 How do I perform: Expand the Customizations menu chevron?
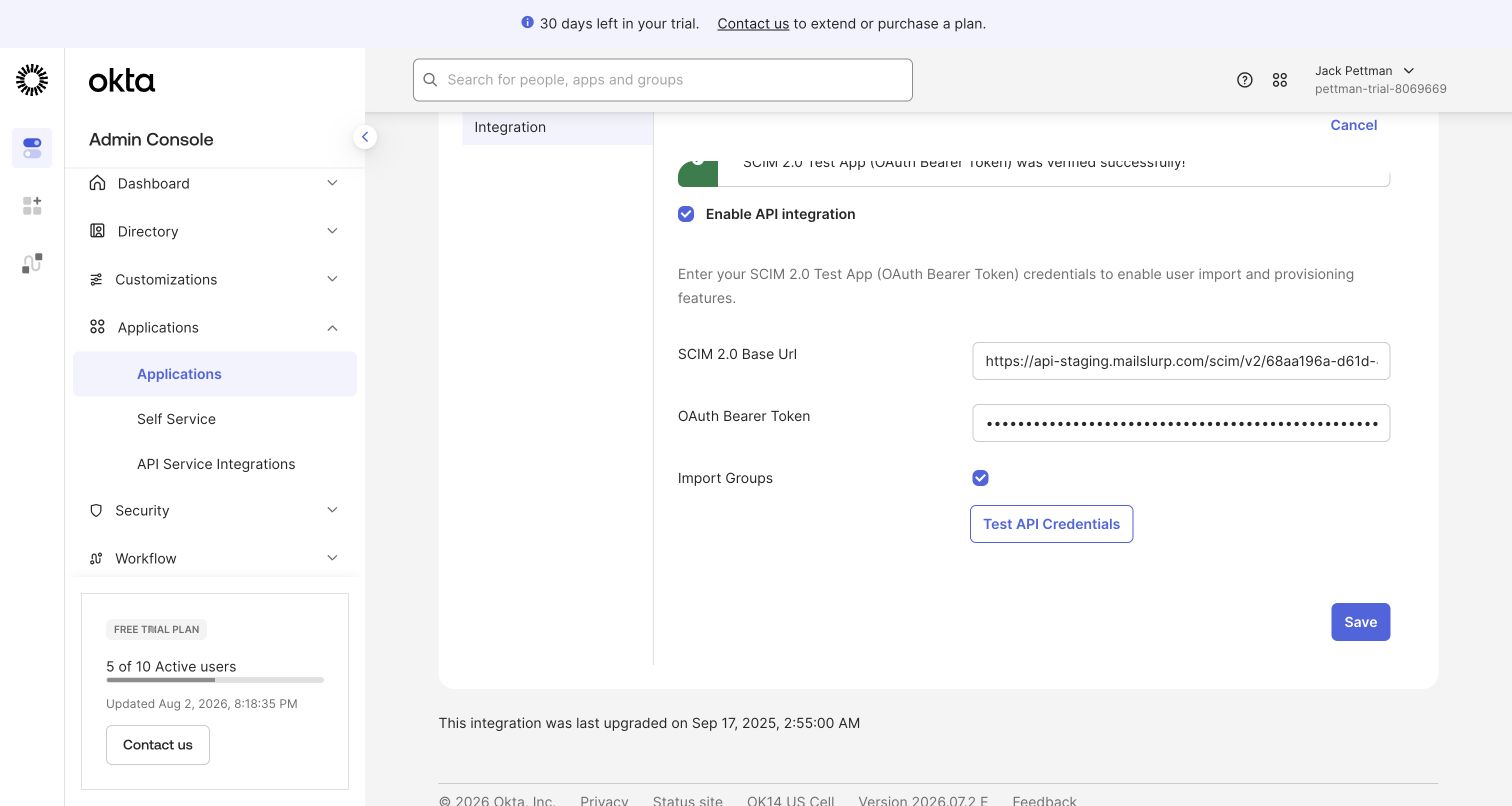pos(333,279)
